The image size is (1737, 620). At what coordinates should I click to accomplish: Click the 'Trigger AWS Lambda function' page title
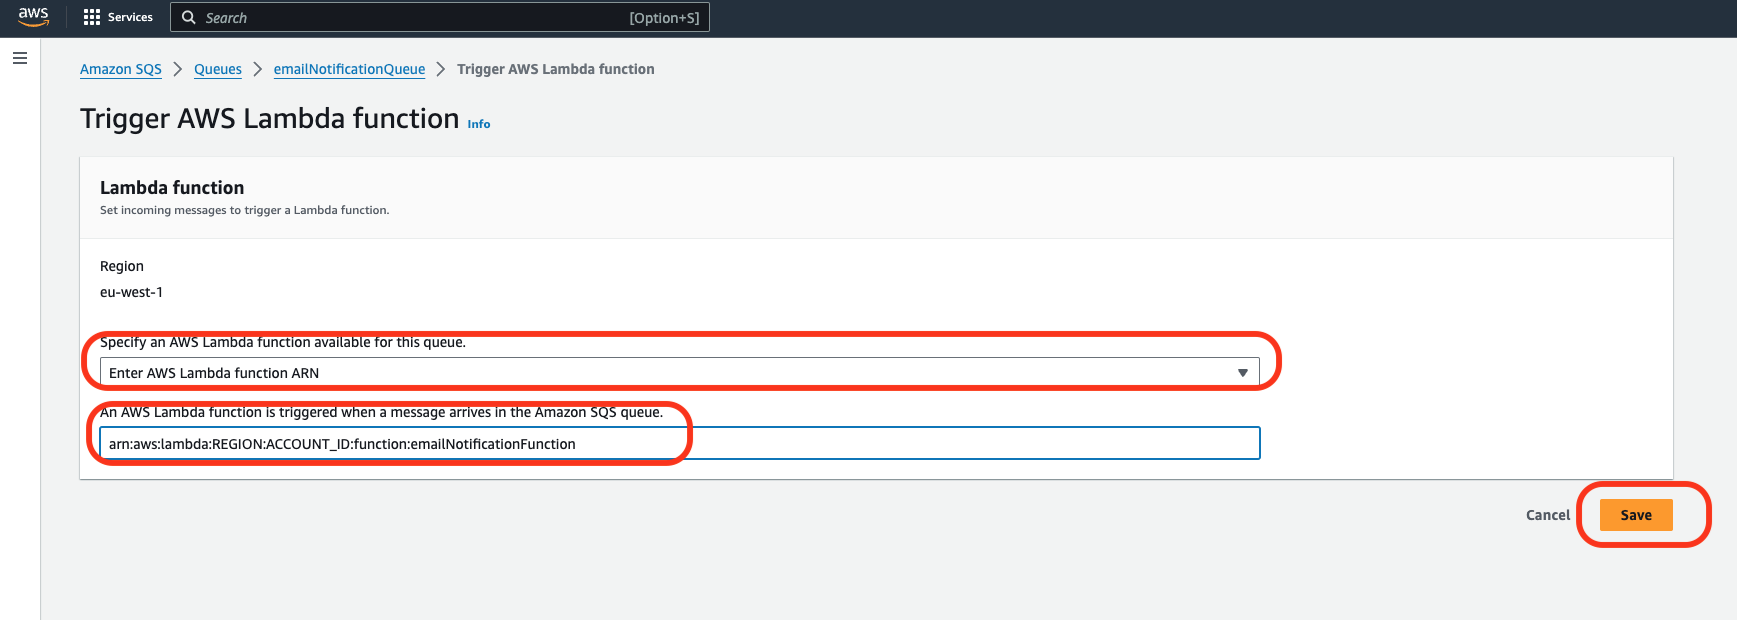(x=270, y=118)
